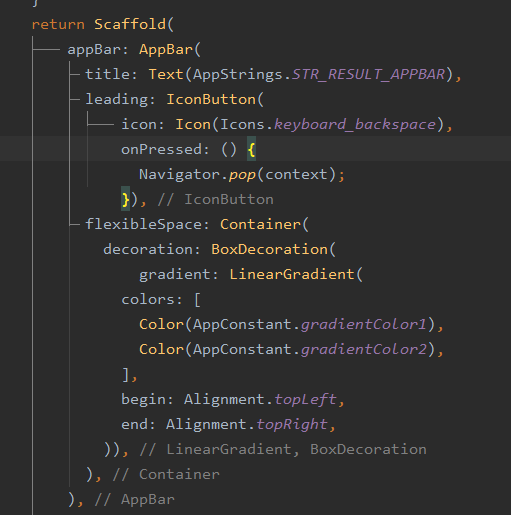Click 'icon:' parameter name

tap(143, 124)
